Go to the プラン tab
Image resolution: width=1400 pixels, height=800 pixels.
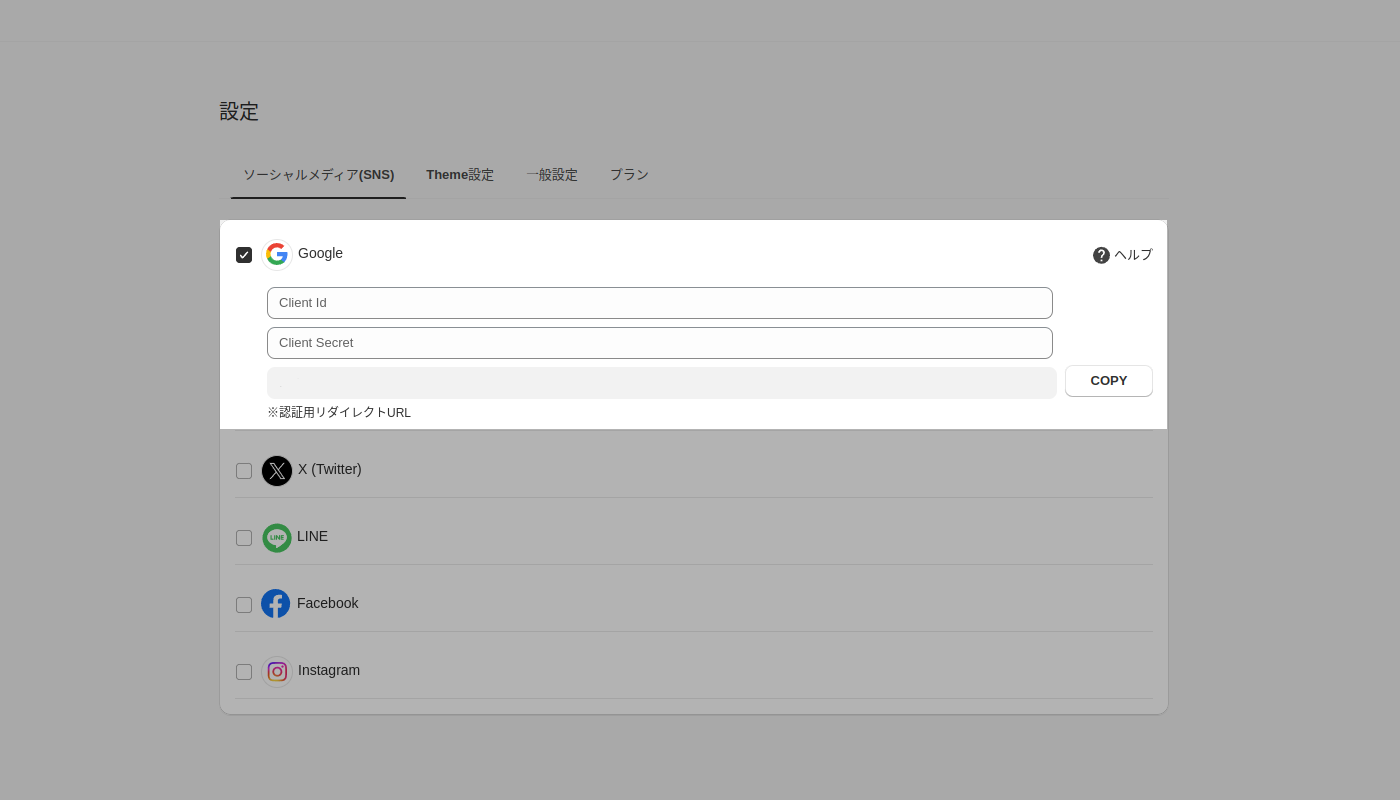tap(629, 175)
